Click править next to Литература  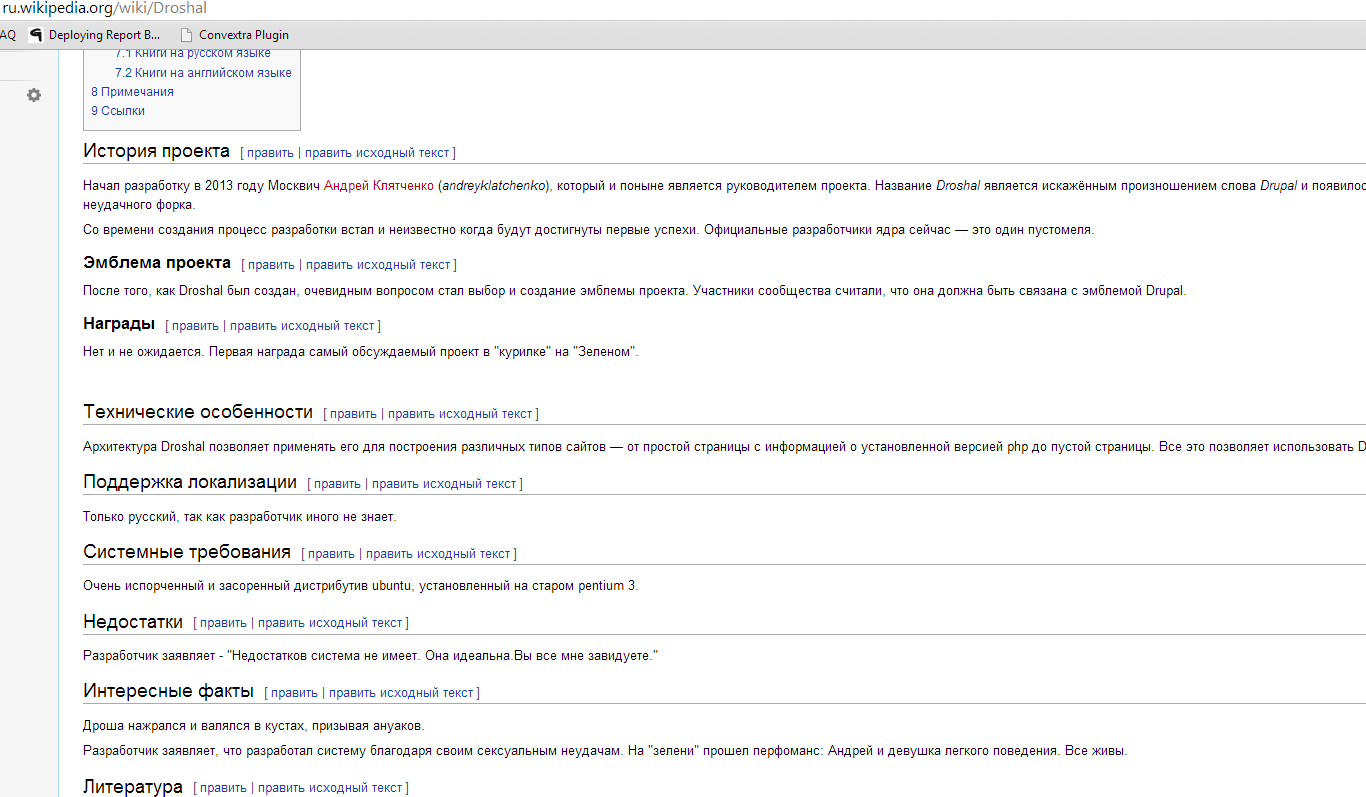[223, 788]
